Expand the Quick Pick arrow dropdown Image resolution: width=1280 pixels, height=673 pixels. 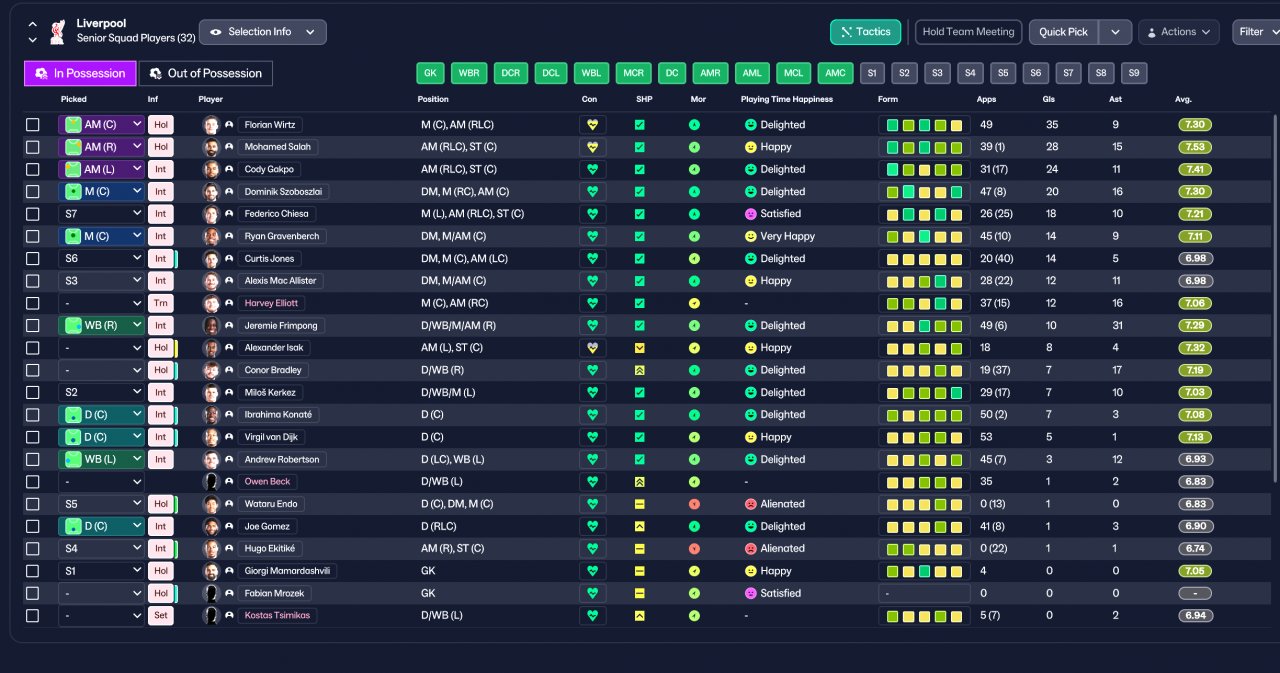1115,32
